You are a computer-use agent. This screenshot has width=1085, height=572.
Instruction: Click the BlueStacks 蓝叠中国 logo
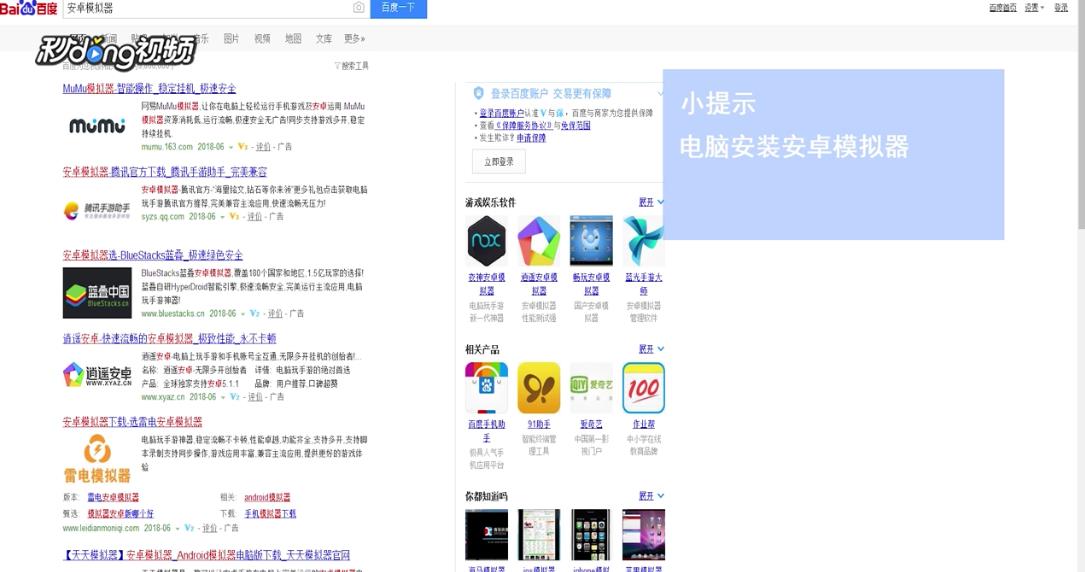[x=97, y=293]
